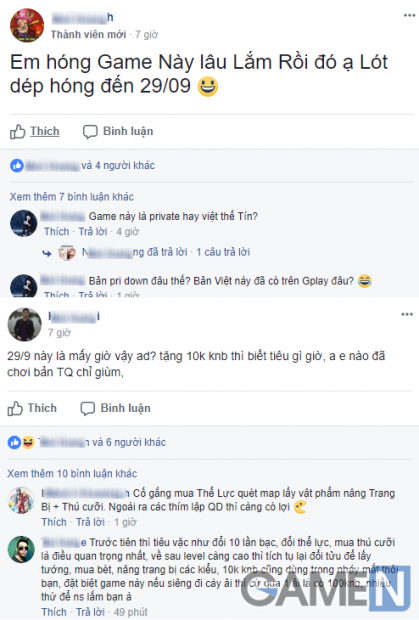Click the '49 phút' comment timestamp
This screenshot has width=419, height=620.
point(130,612)
